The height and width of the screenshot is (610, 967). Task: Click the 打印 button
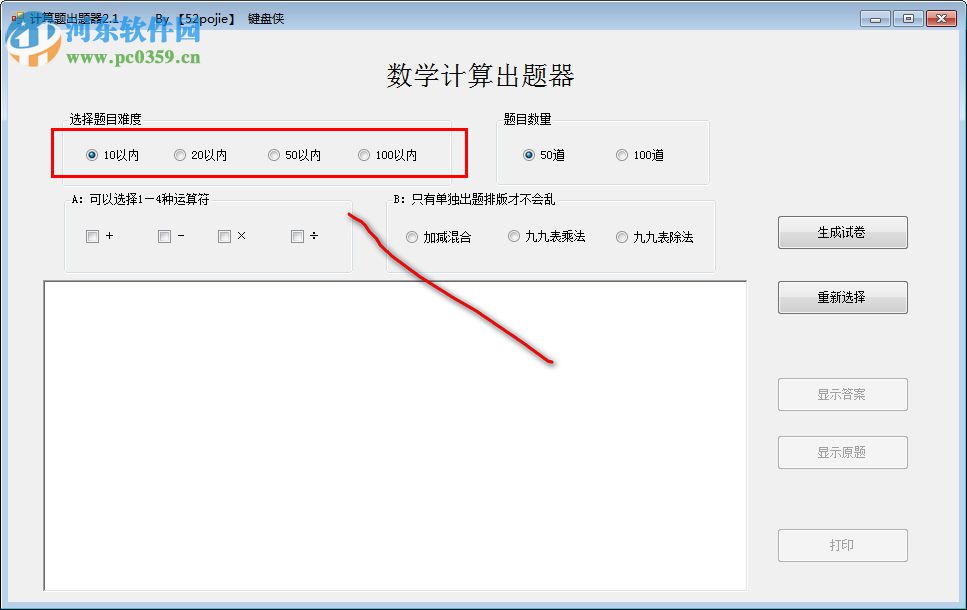click(842, 545)
